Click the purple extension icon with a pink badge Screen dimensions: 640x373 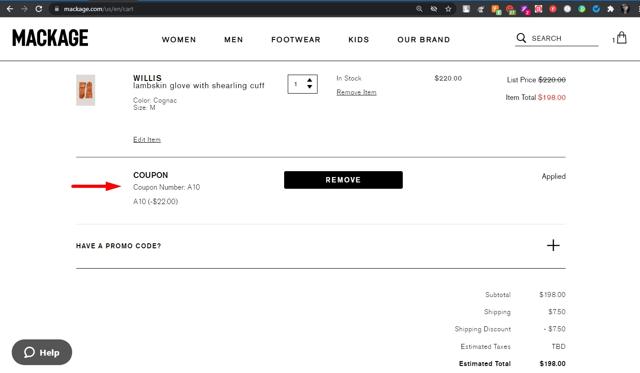pyautogui.click(x=524, y=9)
